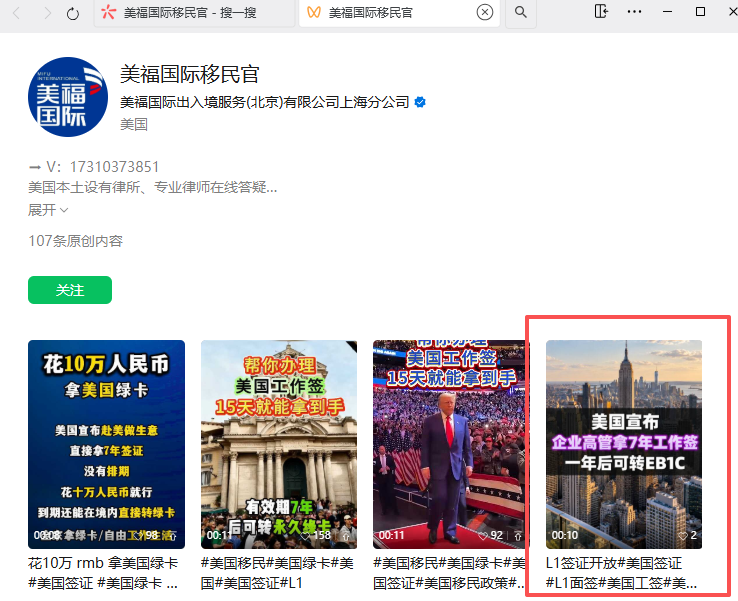Click the share icon on the Trump video
Viewport: 738px width, 601px height.
518,536
